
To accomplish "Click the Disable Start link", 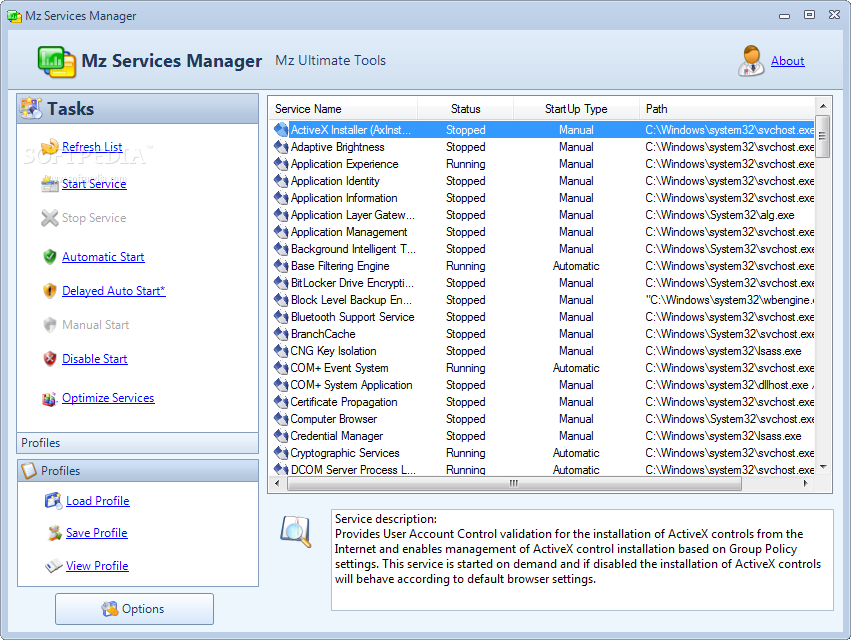I will point(94,359).
